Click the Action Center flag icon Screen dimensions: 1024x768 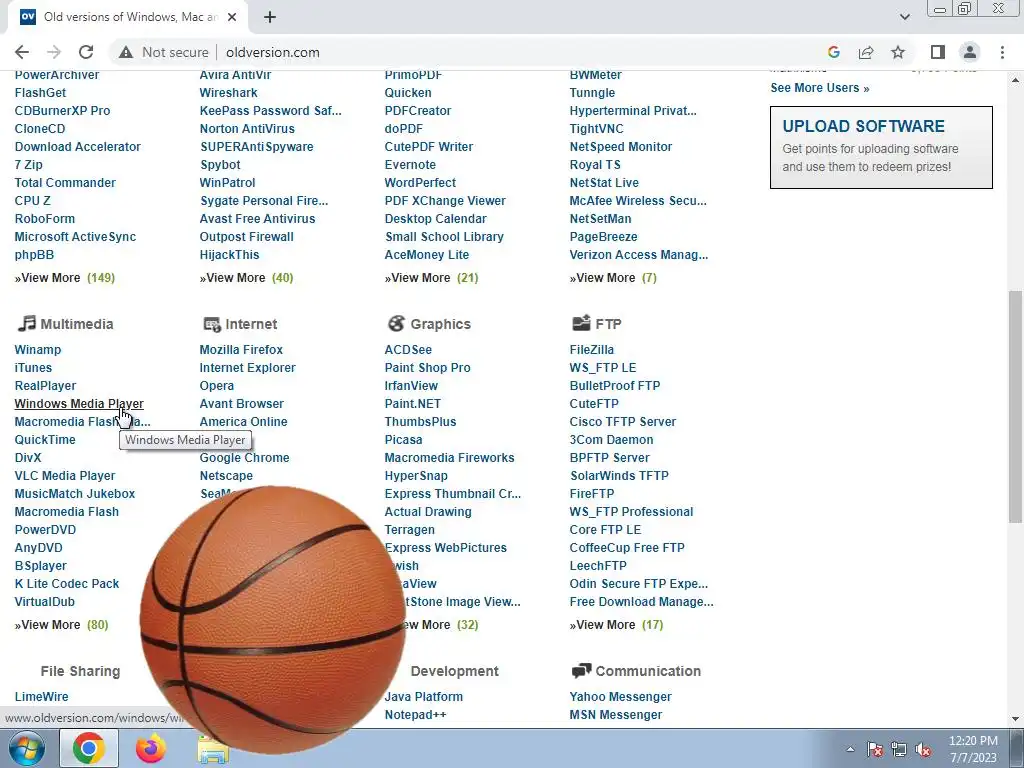pos(875,749)
